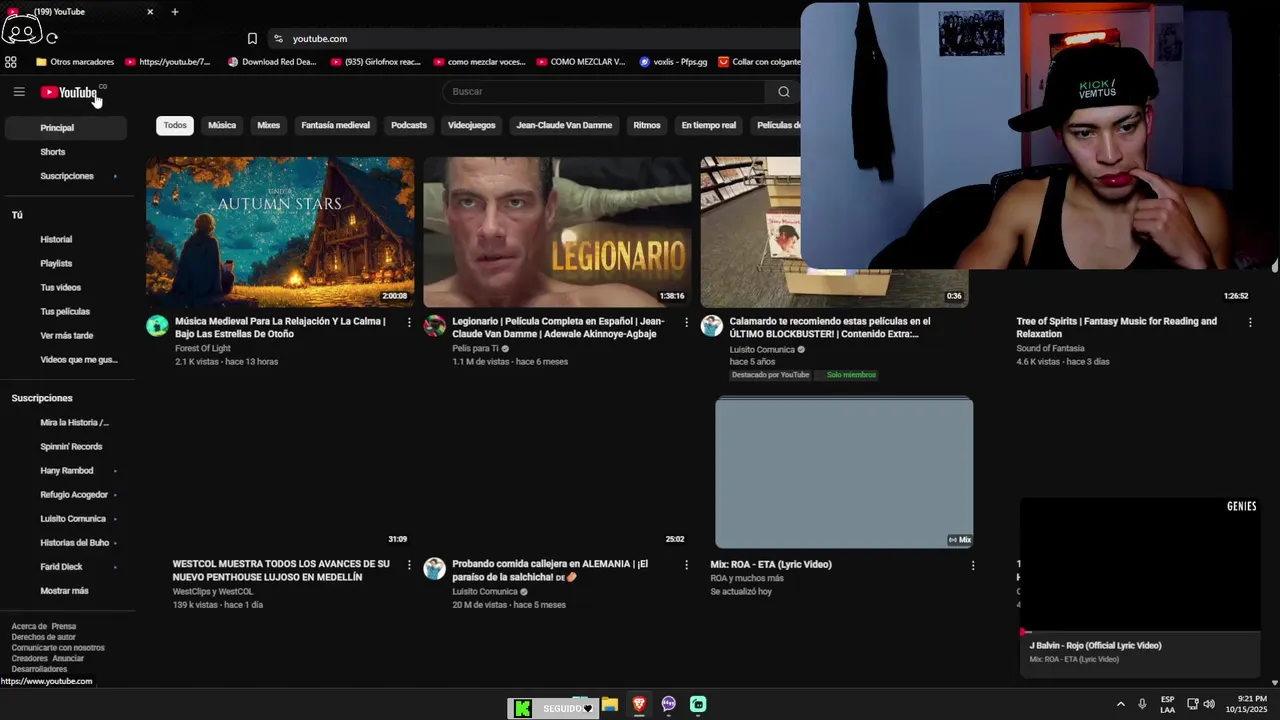
Task: Open options menu for WESTCOL video
Action: pos(409,565)
